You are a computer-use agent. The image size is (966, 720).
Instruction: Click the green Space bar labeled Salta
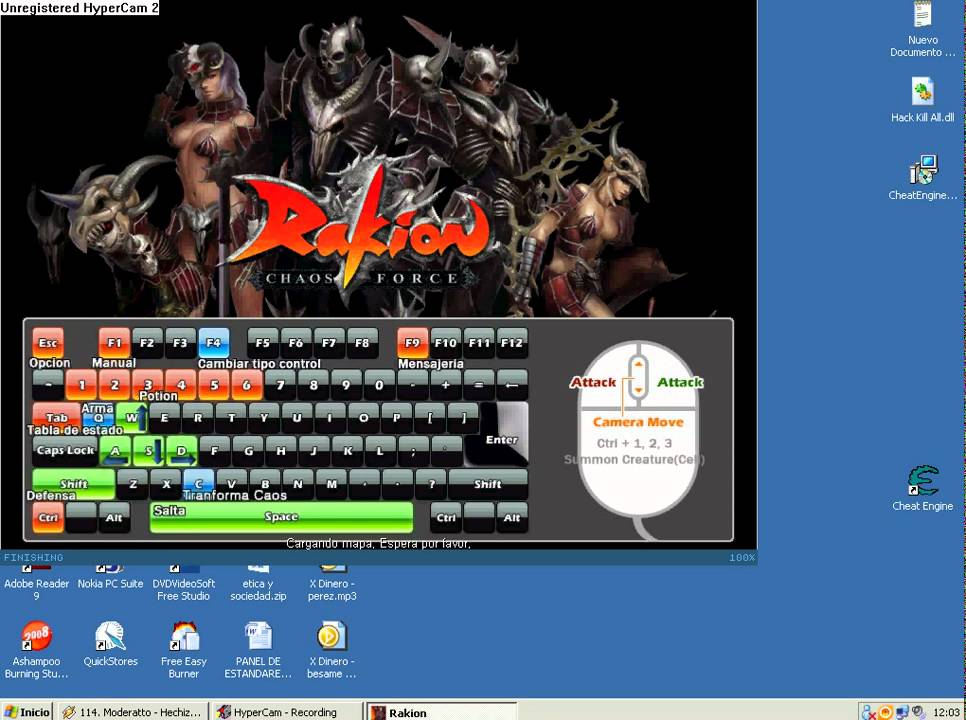[x=282, y=517]
